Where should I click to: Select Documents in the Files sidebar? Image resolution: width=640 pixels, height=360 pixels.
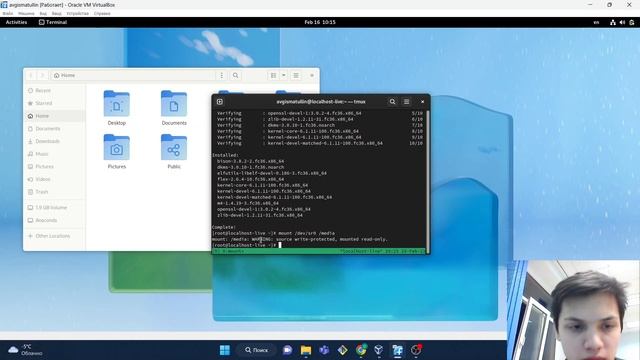(55, 129)
